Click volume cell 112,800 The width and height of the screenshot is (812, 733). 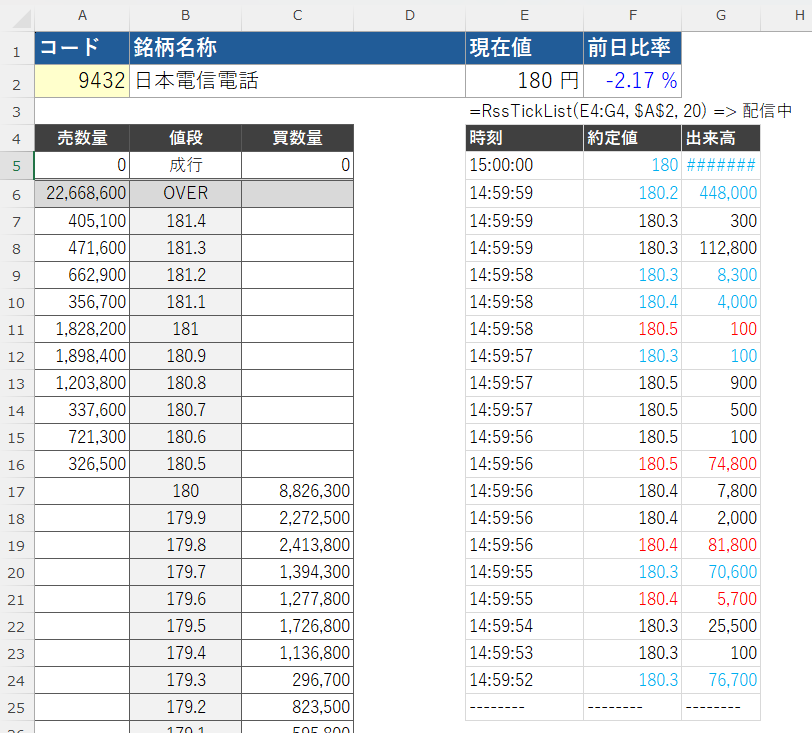721,248
